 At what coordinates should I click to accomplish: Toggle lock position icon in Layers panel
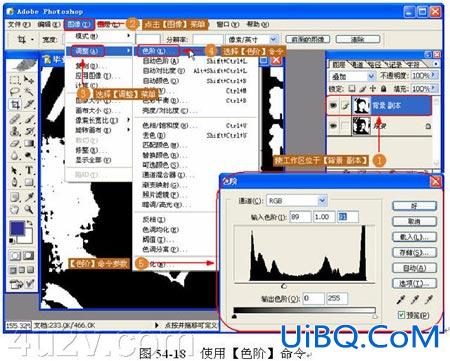pos(373,89)
